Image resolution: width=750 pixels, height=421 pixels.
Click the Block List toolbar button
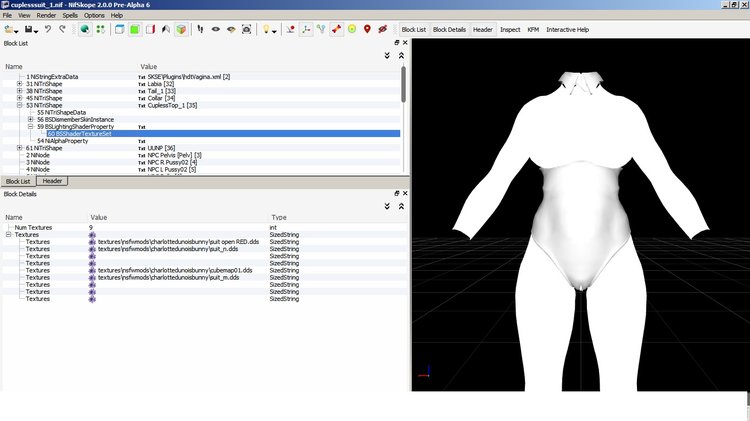click(414, 30)
